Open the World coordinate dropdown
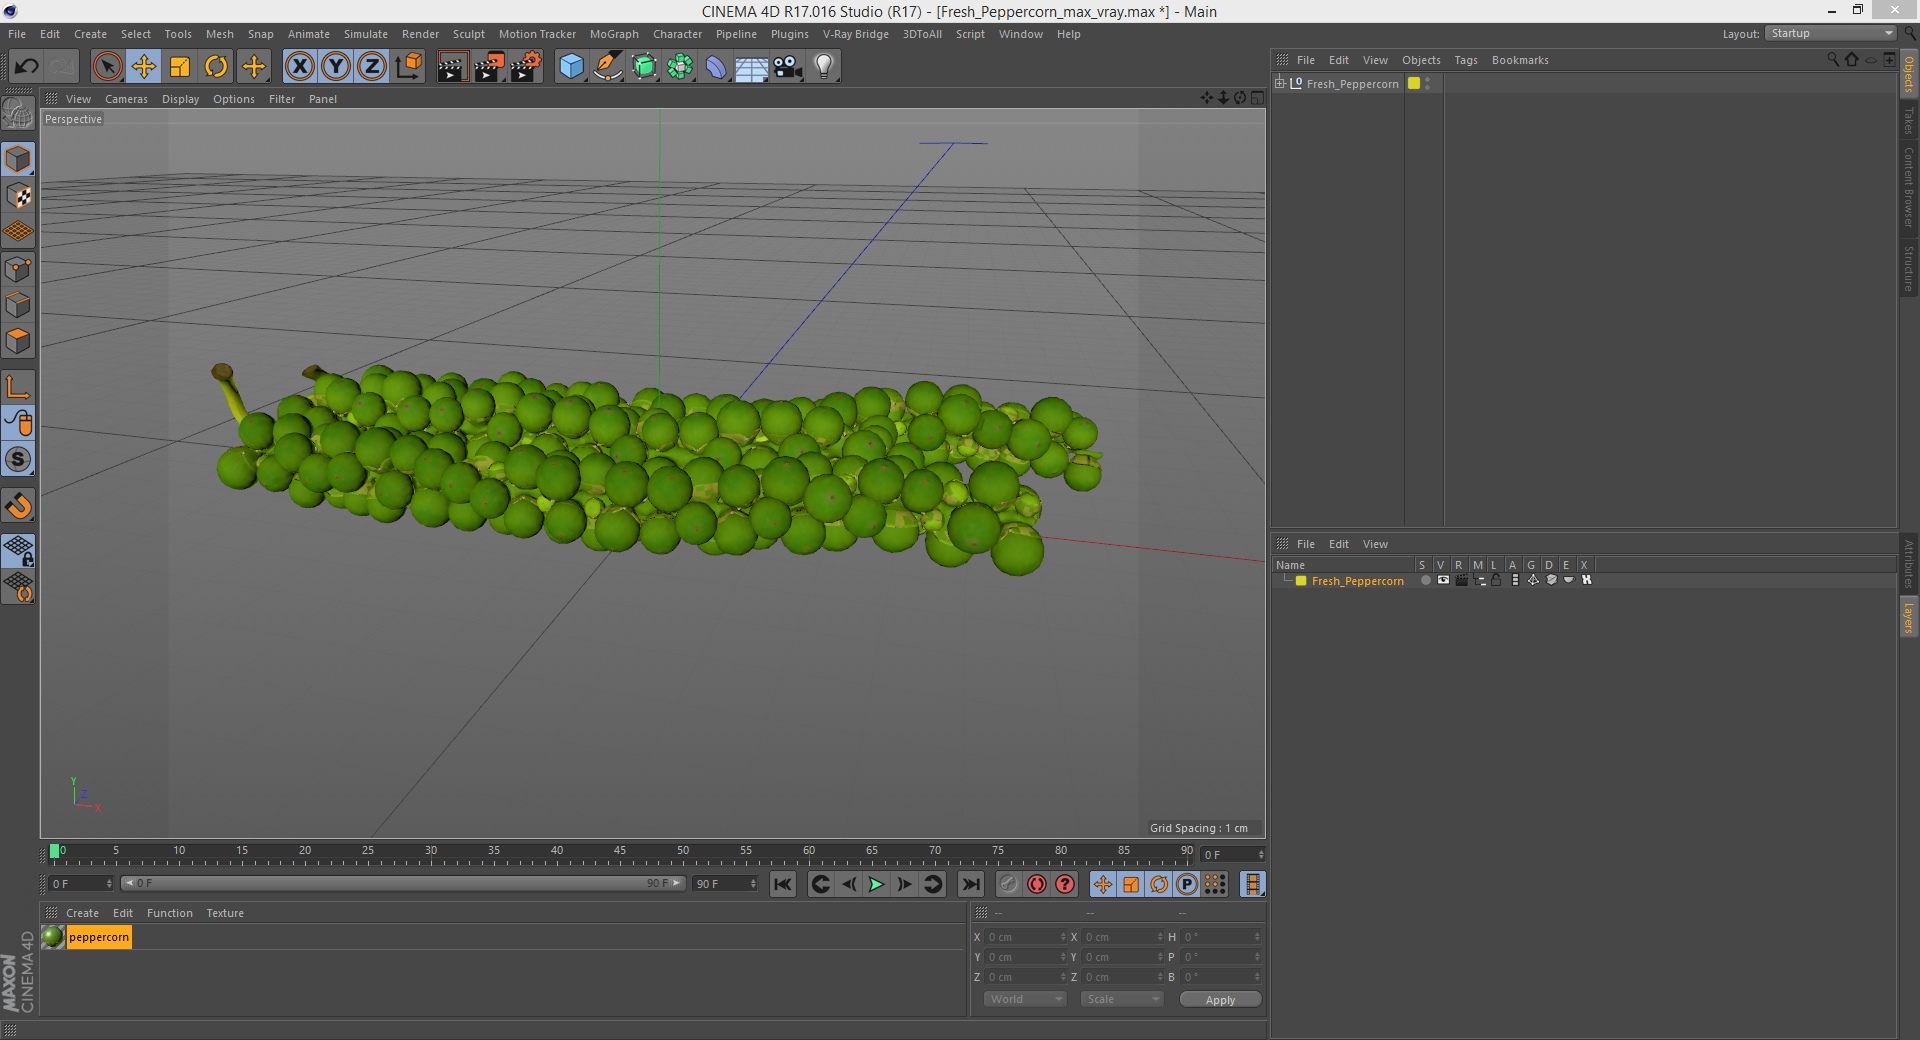This screenshot has height=1040, width=1920. tap(1025, 999)
